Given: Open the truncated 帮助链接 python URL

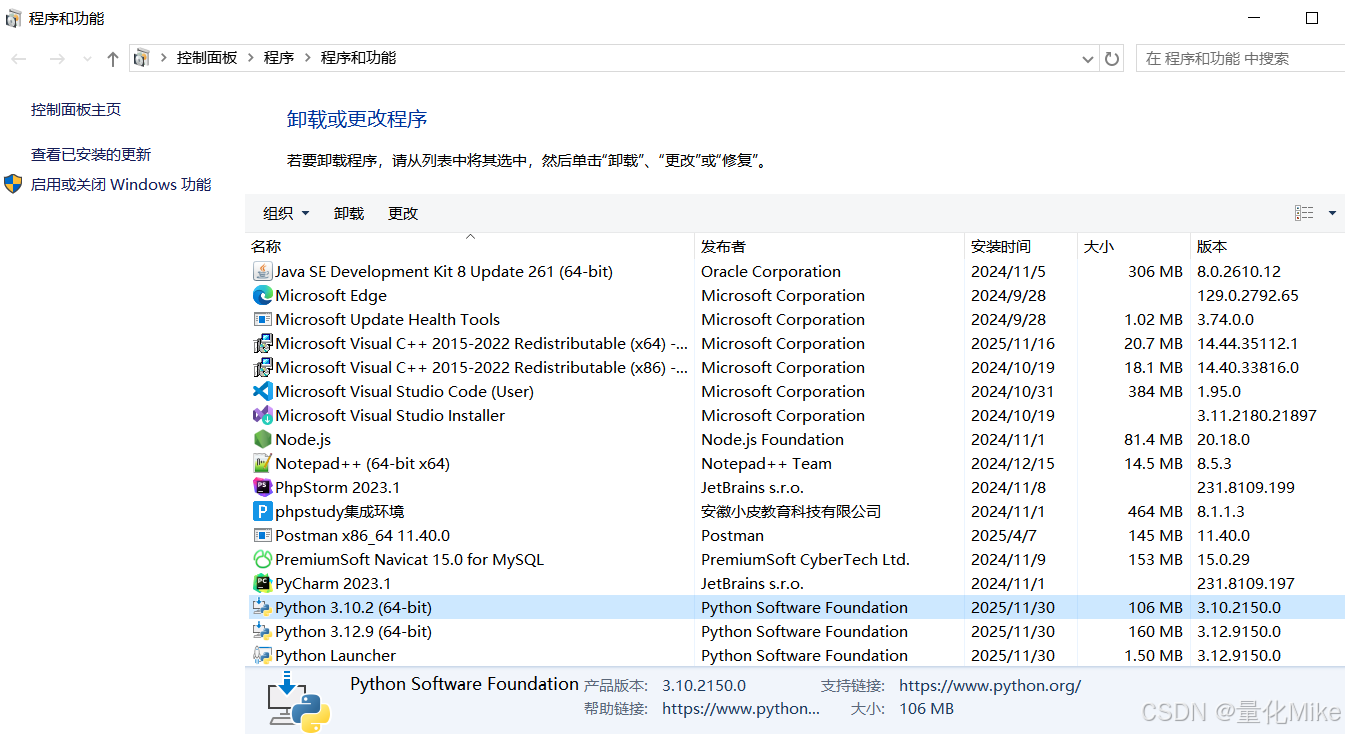Looking at the screenshot, I should point(741,708).
